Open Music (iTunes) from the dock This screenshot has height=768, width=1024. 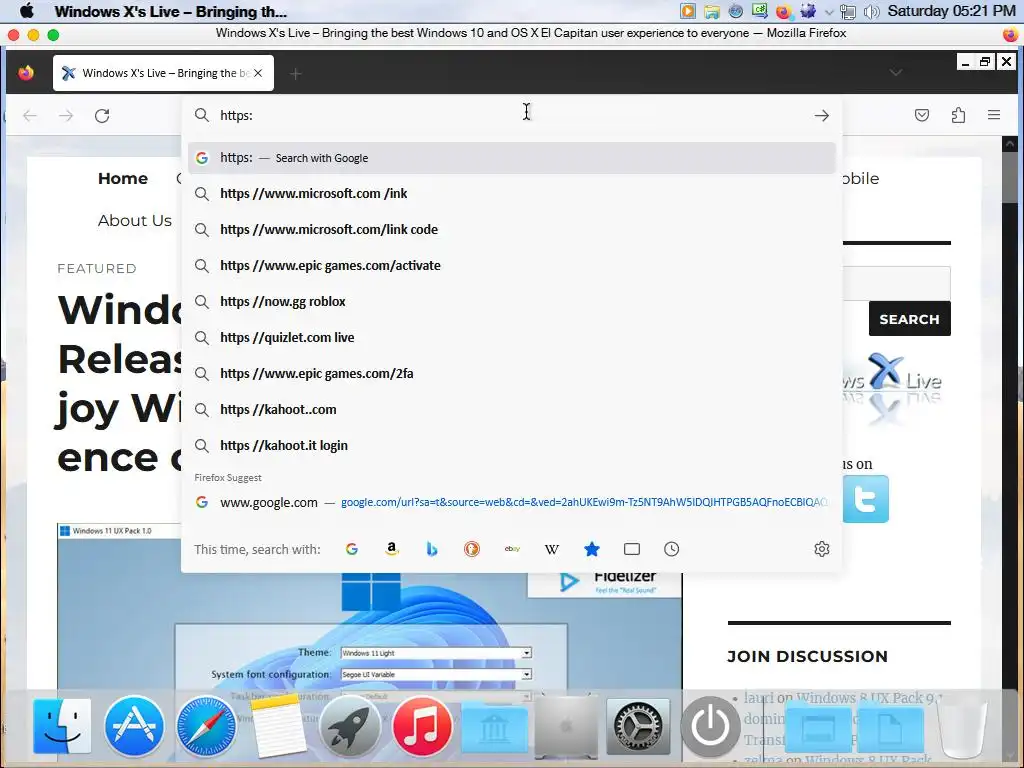pos(422,726)
